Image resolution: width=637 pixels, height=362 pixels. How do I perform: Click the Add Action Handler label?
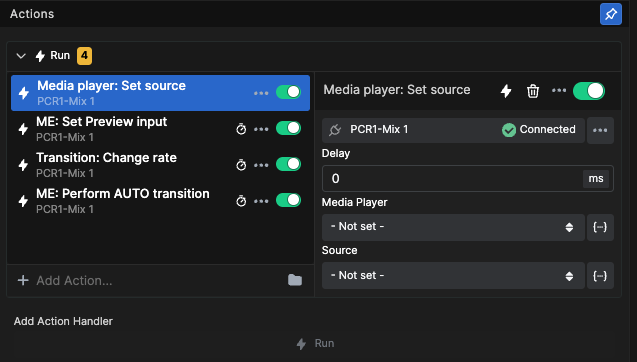[63, 321]
